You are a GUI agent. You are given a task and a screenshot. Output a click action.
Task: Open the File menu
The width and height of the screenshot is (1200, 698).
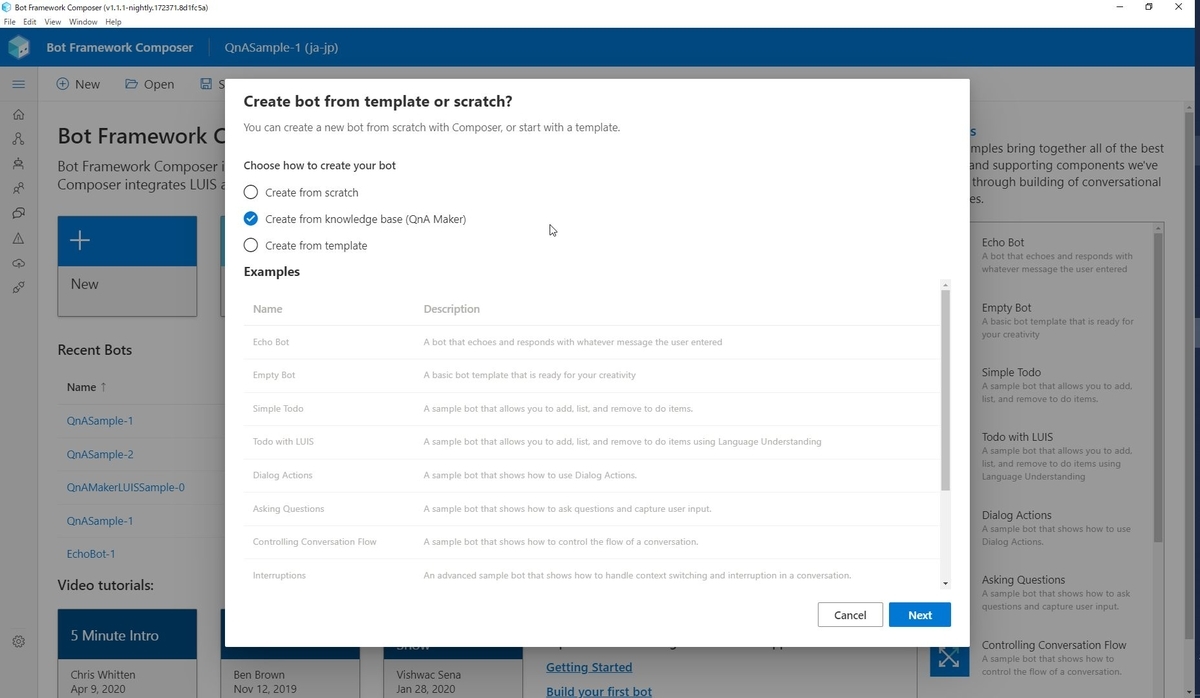click(10, 22)
